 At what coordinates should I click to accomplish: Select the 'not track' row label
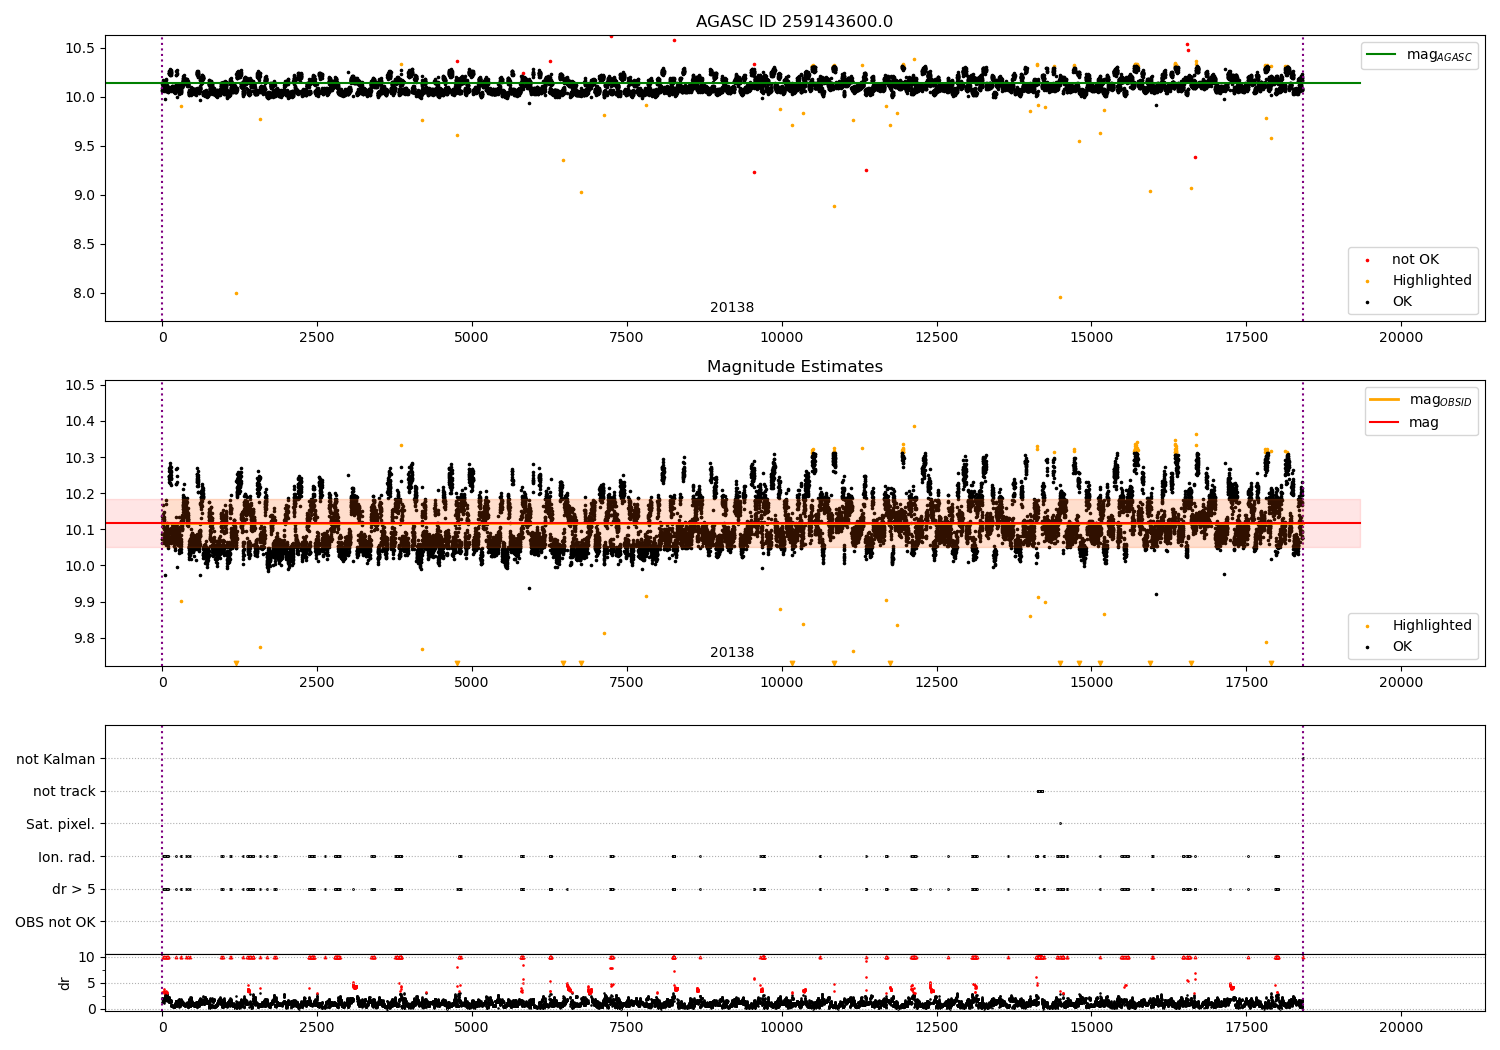[64, 791]
